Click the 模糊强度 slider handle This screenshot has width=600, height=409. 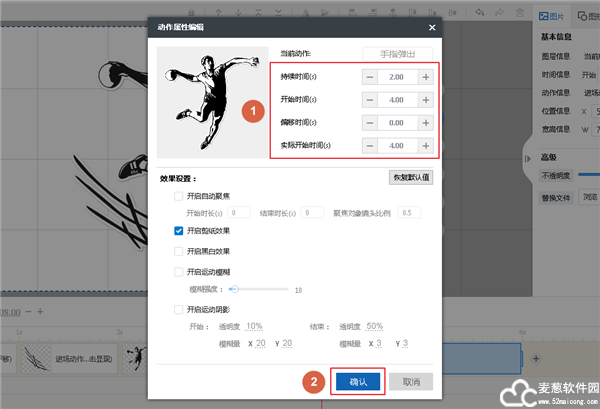[234, 289]
